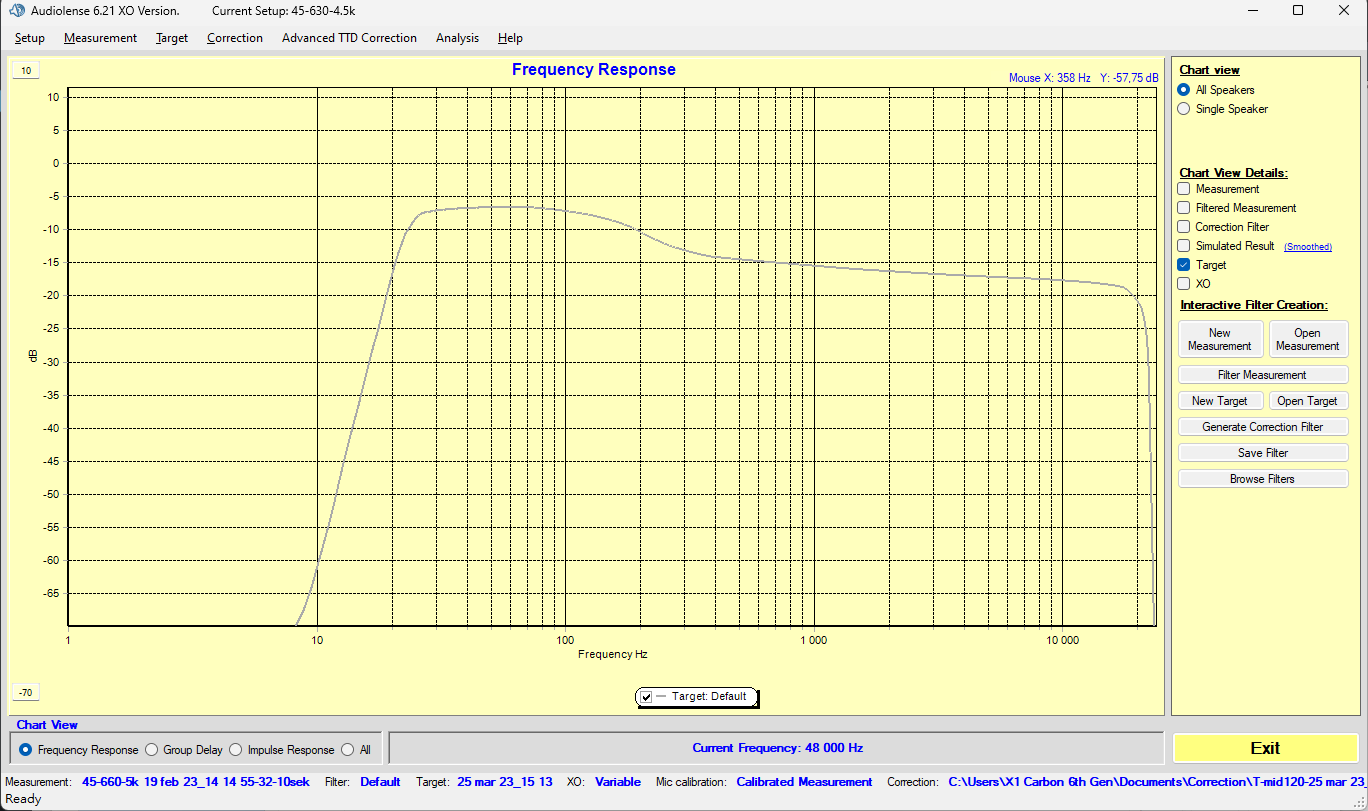
Task: Enable the XO chart detail checkbox
Action: coord(1184,284)
